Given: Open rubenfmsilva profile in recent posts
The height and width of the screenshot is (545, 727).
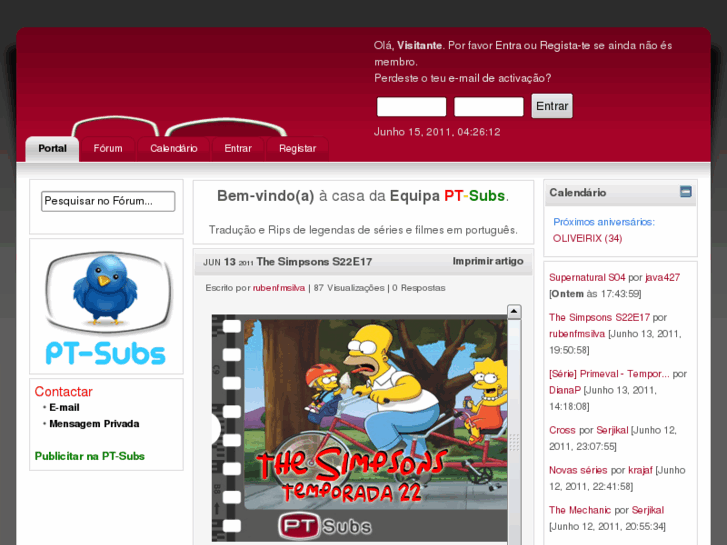Looking at the screenshot, I should tap(577, 334).
